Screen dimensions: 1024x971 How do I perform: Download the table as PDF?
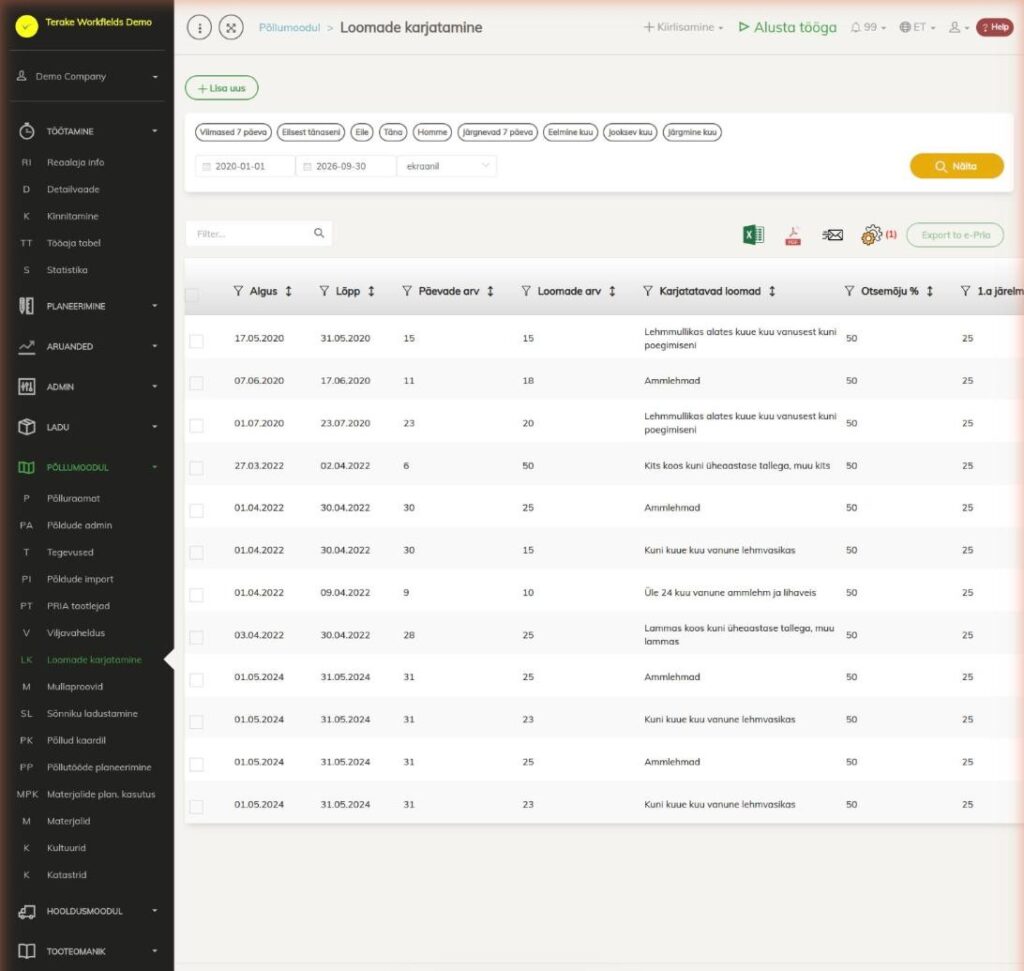click(793, 235)
